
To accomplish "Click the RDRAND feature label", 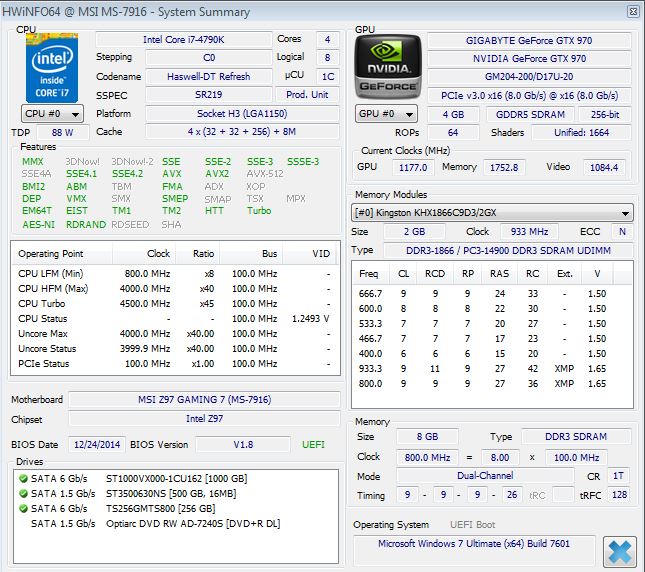I will tap(86, 225).
